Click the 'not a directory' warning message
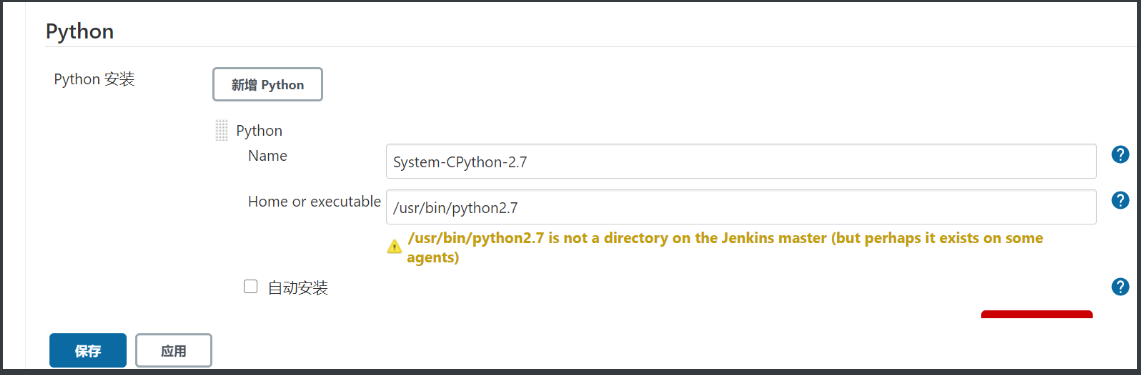 (725, 248)
